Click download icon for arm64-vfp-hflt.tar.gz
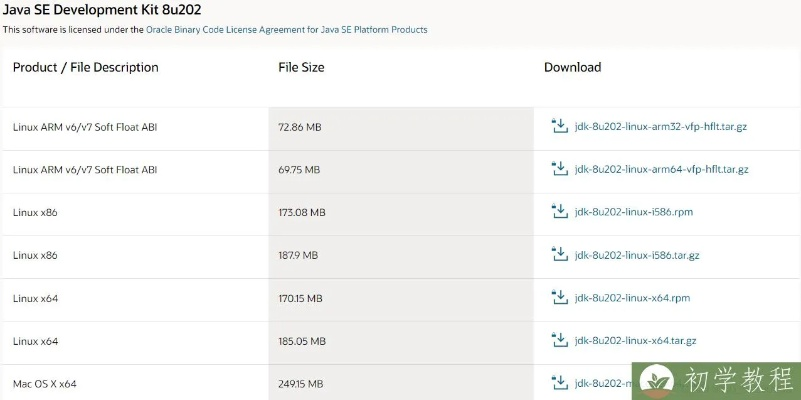The width and height of the screenshot is (801, 400). point(560,170)
